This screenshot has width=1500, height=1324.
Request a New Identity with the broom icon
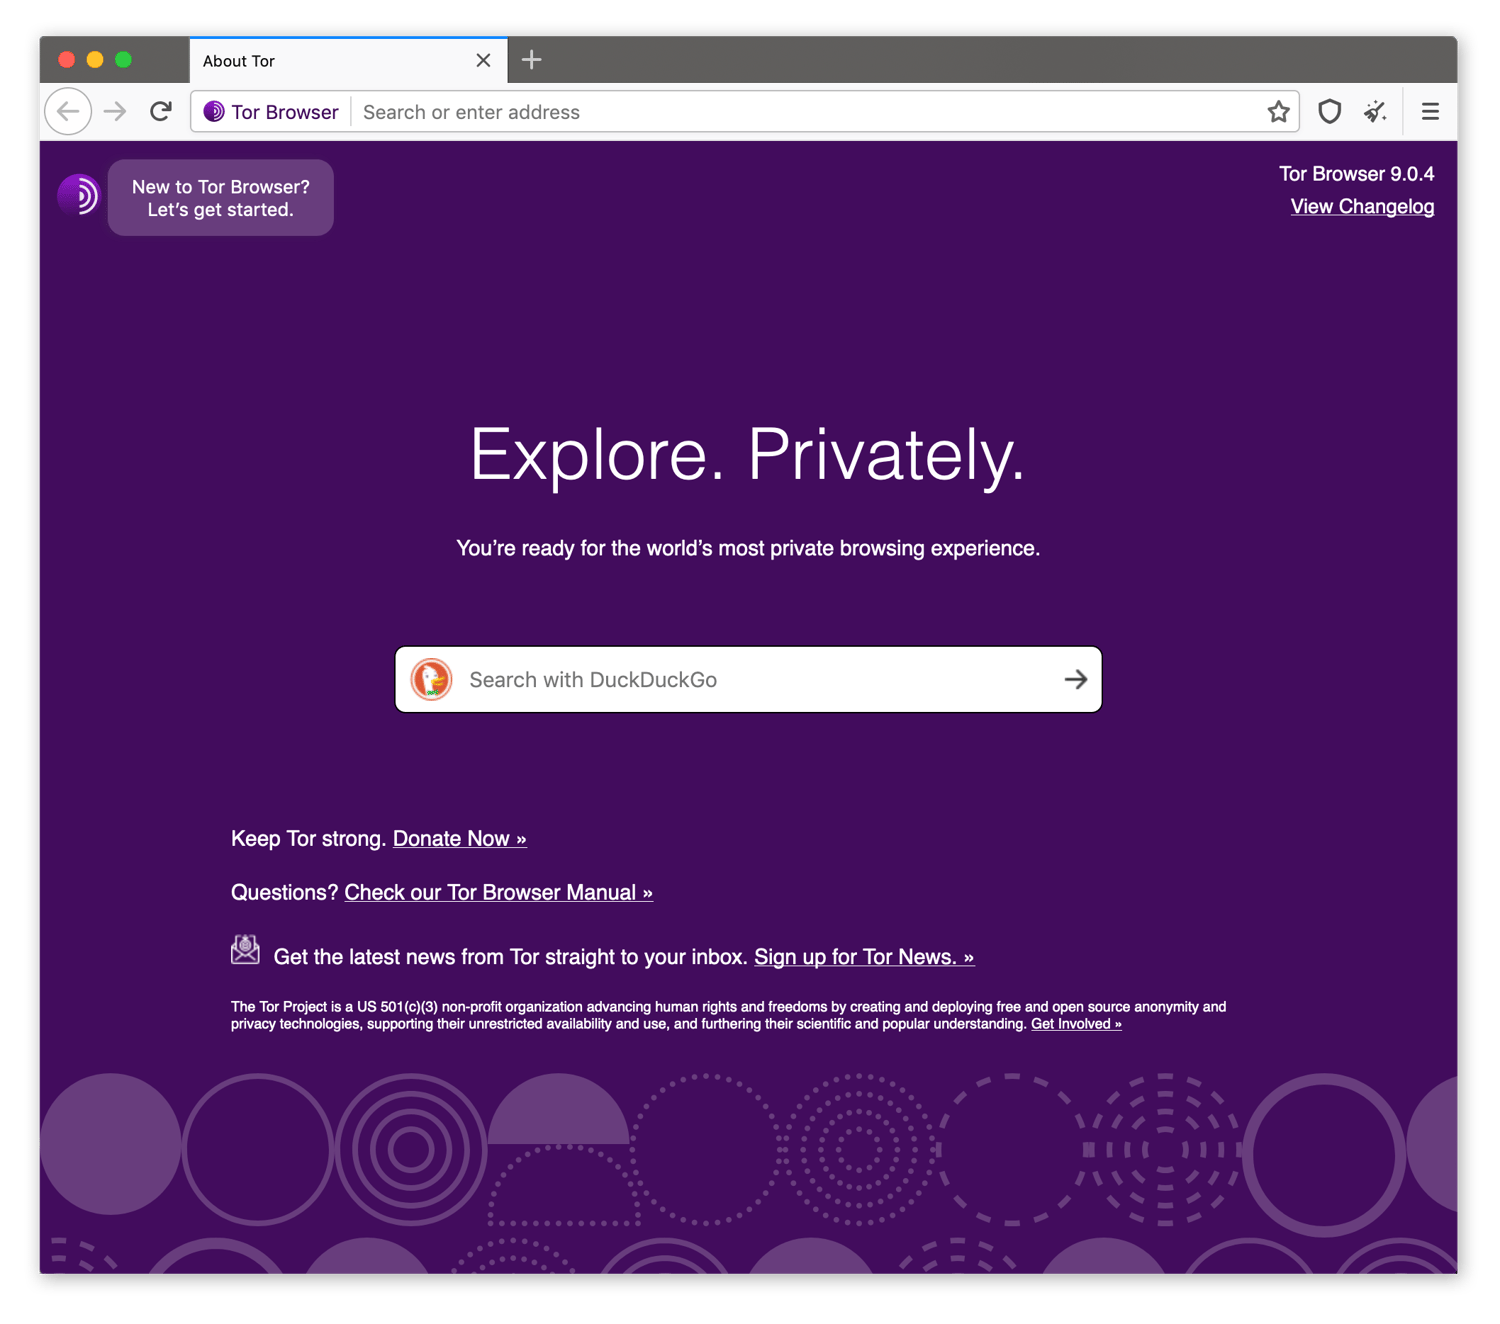tap(1376, 112)
